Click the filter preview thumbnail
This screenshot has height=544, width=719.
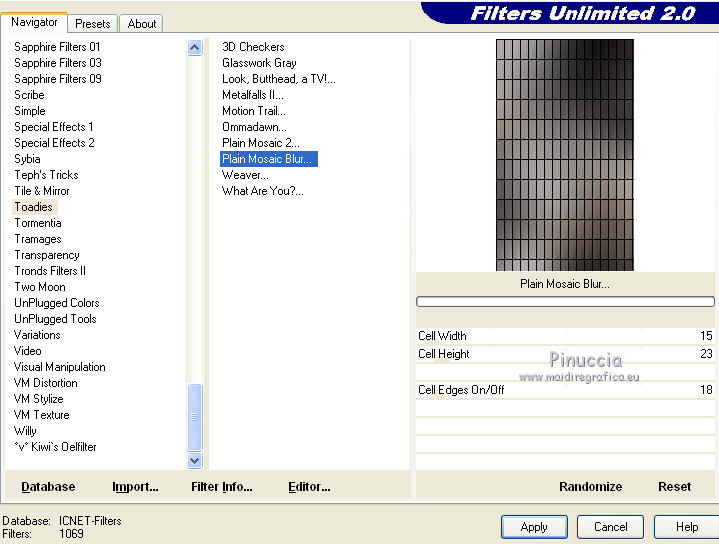[564, 155]
